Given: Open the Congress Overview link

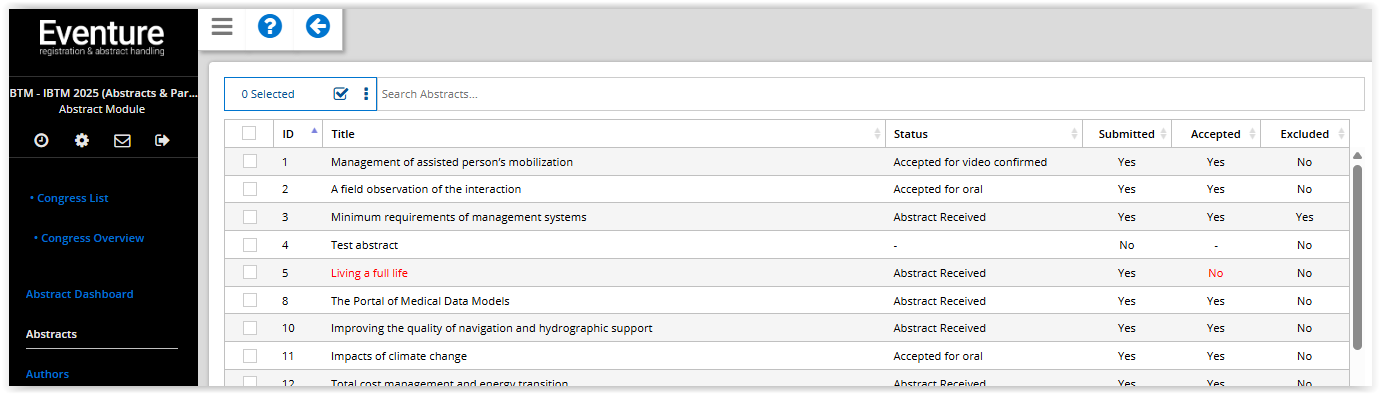Looking at the screenshot, I should (89, 238).
